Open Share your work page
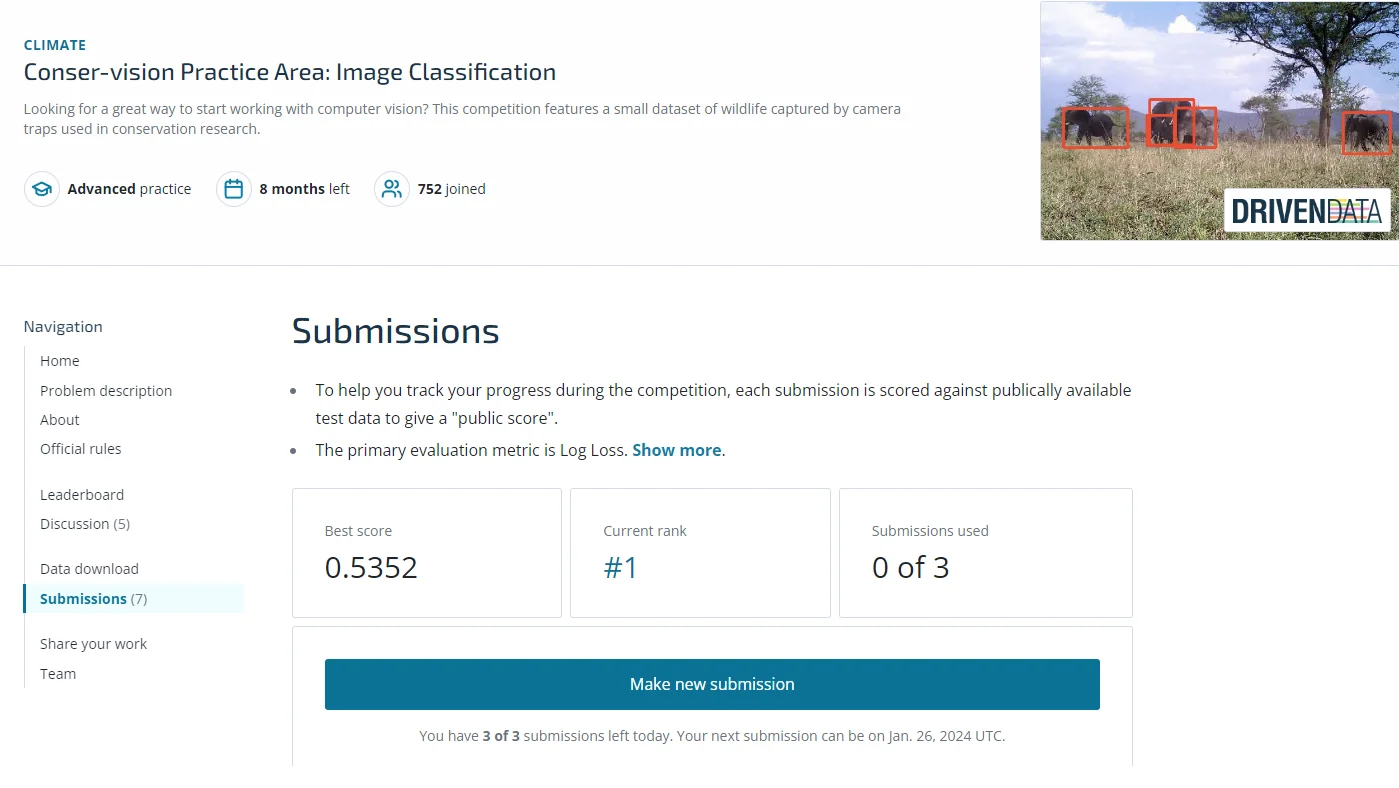This screenshot has height=788, width=1399. coord(93,644)
